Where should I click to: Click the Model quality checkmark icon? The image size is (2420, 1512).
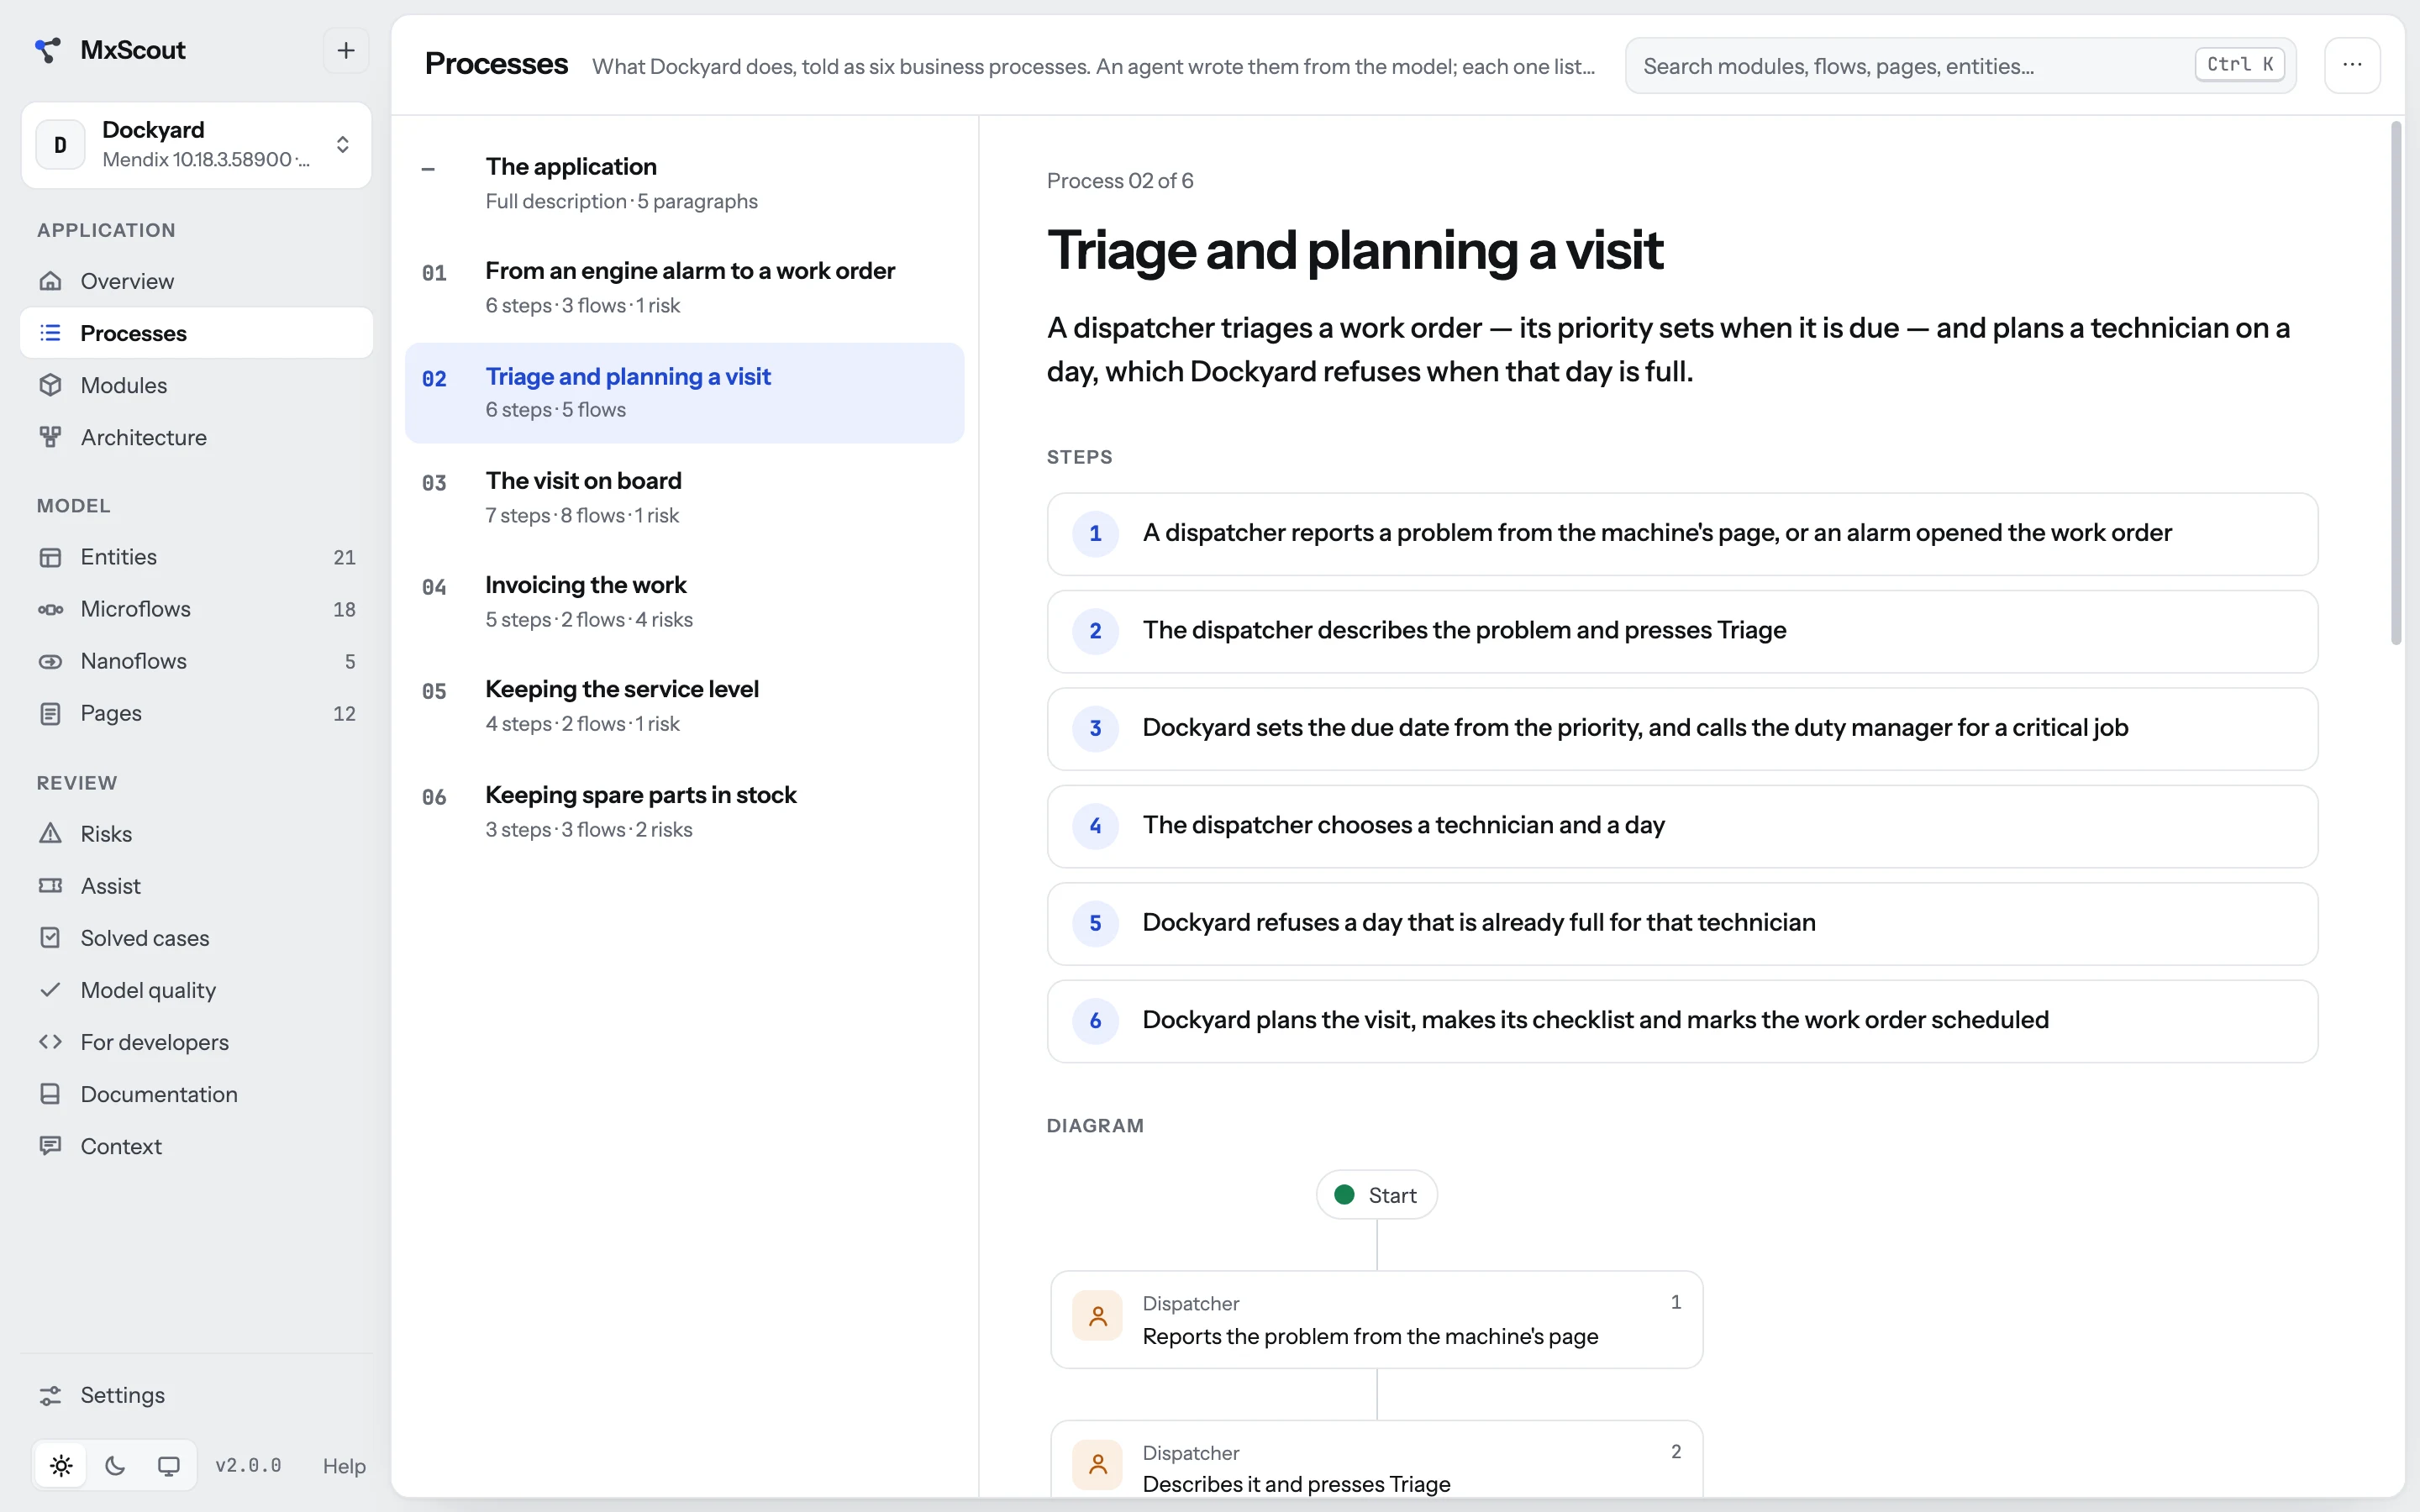tap(50, 990)
